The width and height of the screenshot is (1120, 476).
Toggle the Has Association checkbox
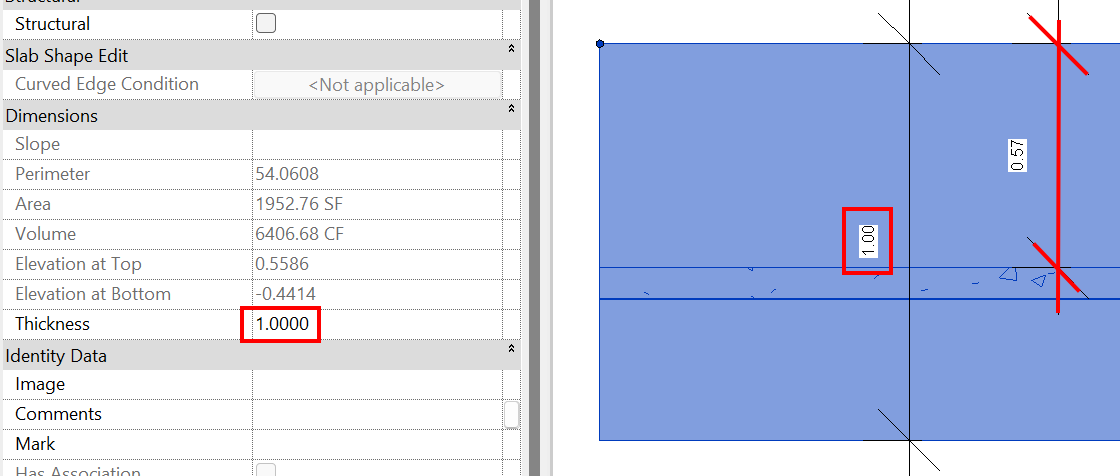coord(266,470)
